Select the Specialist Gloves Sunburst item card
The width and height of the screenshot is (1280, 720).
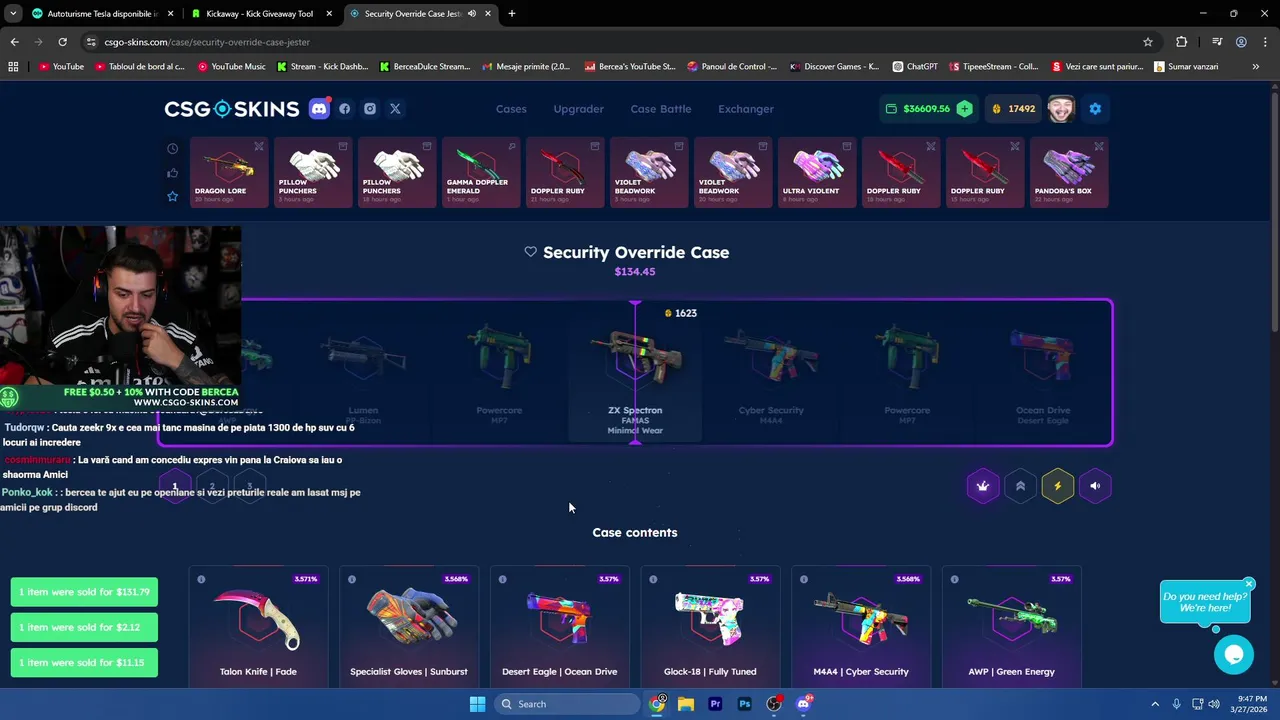point(409,626)
